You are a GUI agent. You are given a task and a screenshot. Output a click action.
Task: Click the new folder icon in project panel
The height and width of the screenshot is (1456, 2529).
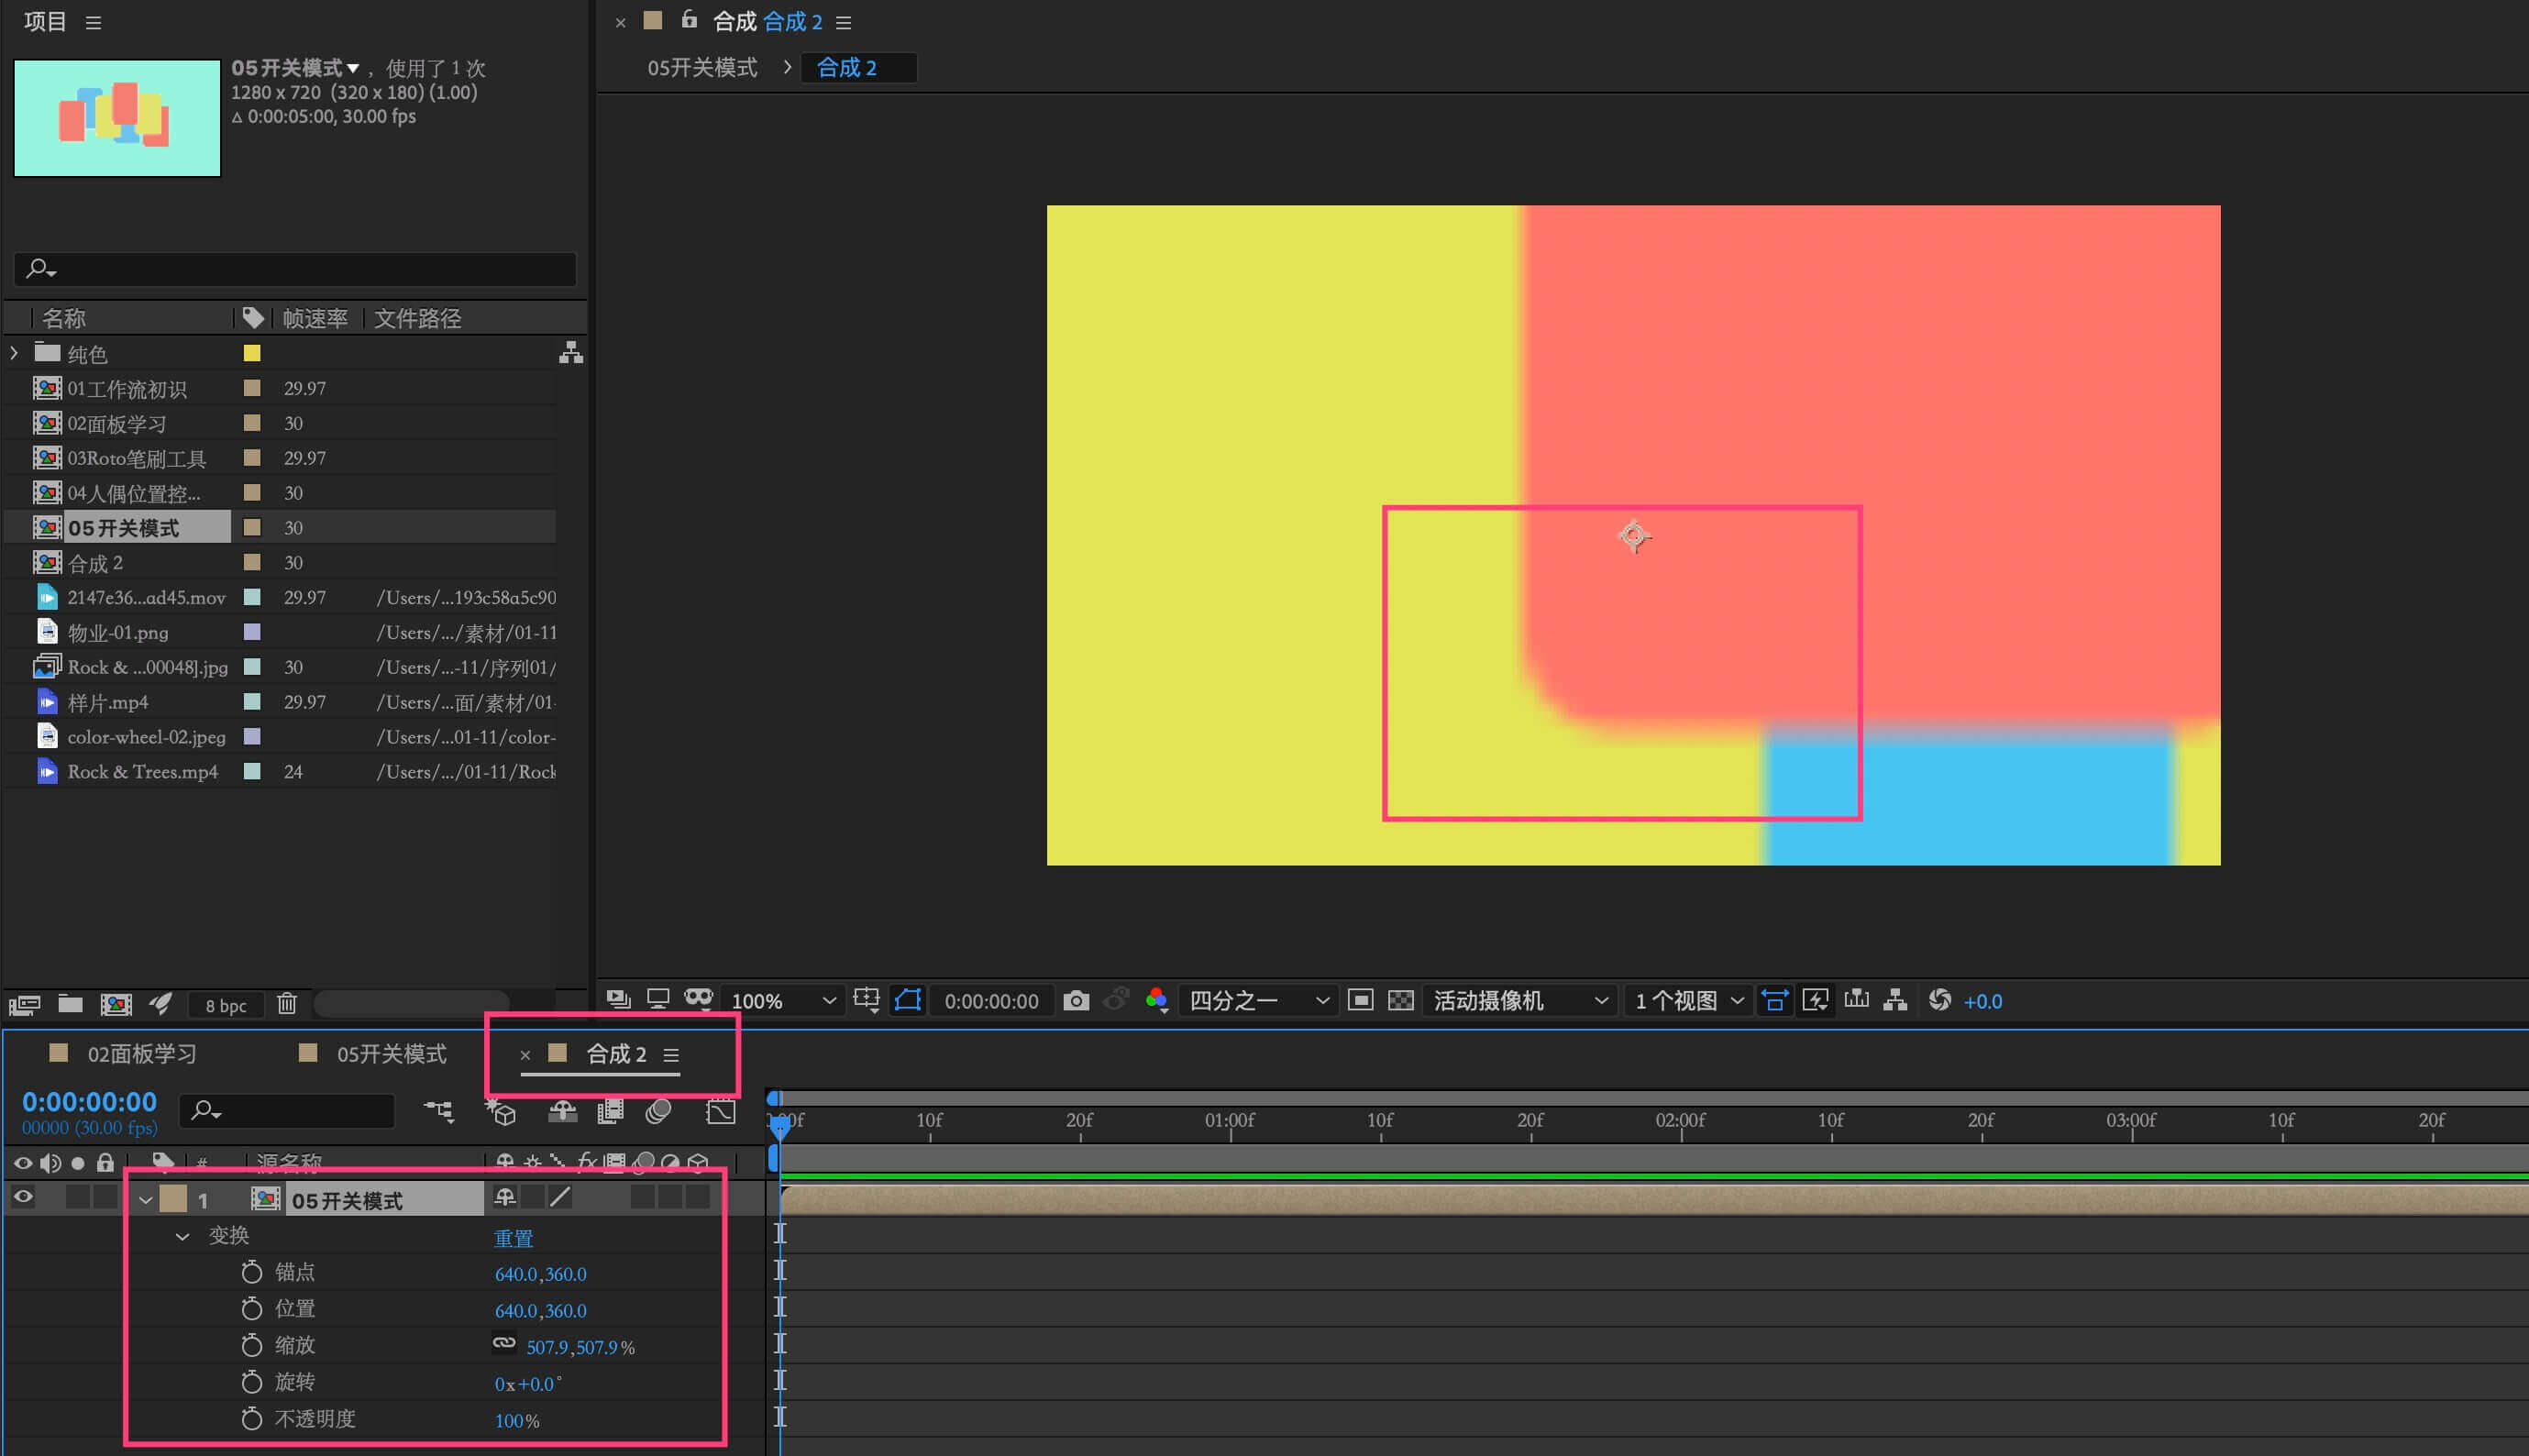70,1004
